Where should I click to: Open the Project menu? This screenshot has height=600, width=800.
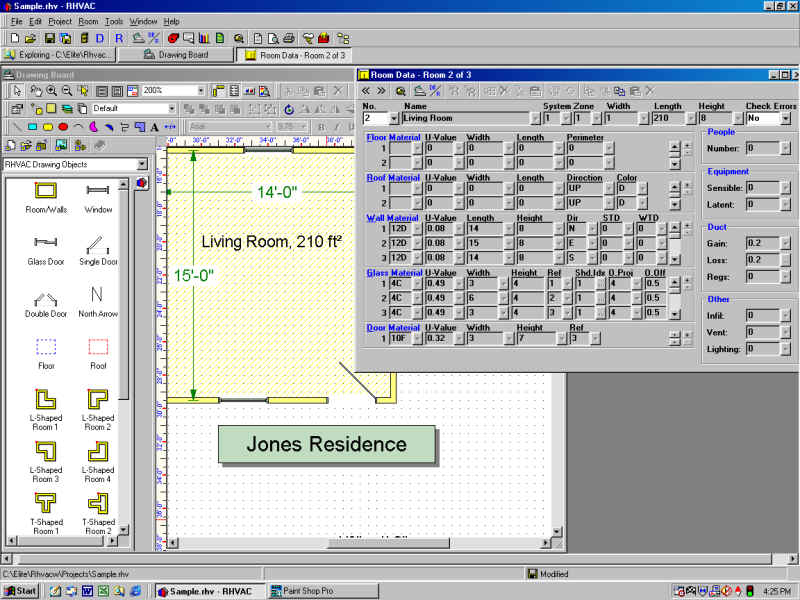[60, 21]
